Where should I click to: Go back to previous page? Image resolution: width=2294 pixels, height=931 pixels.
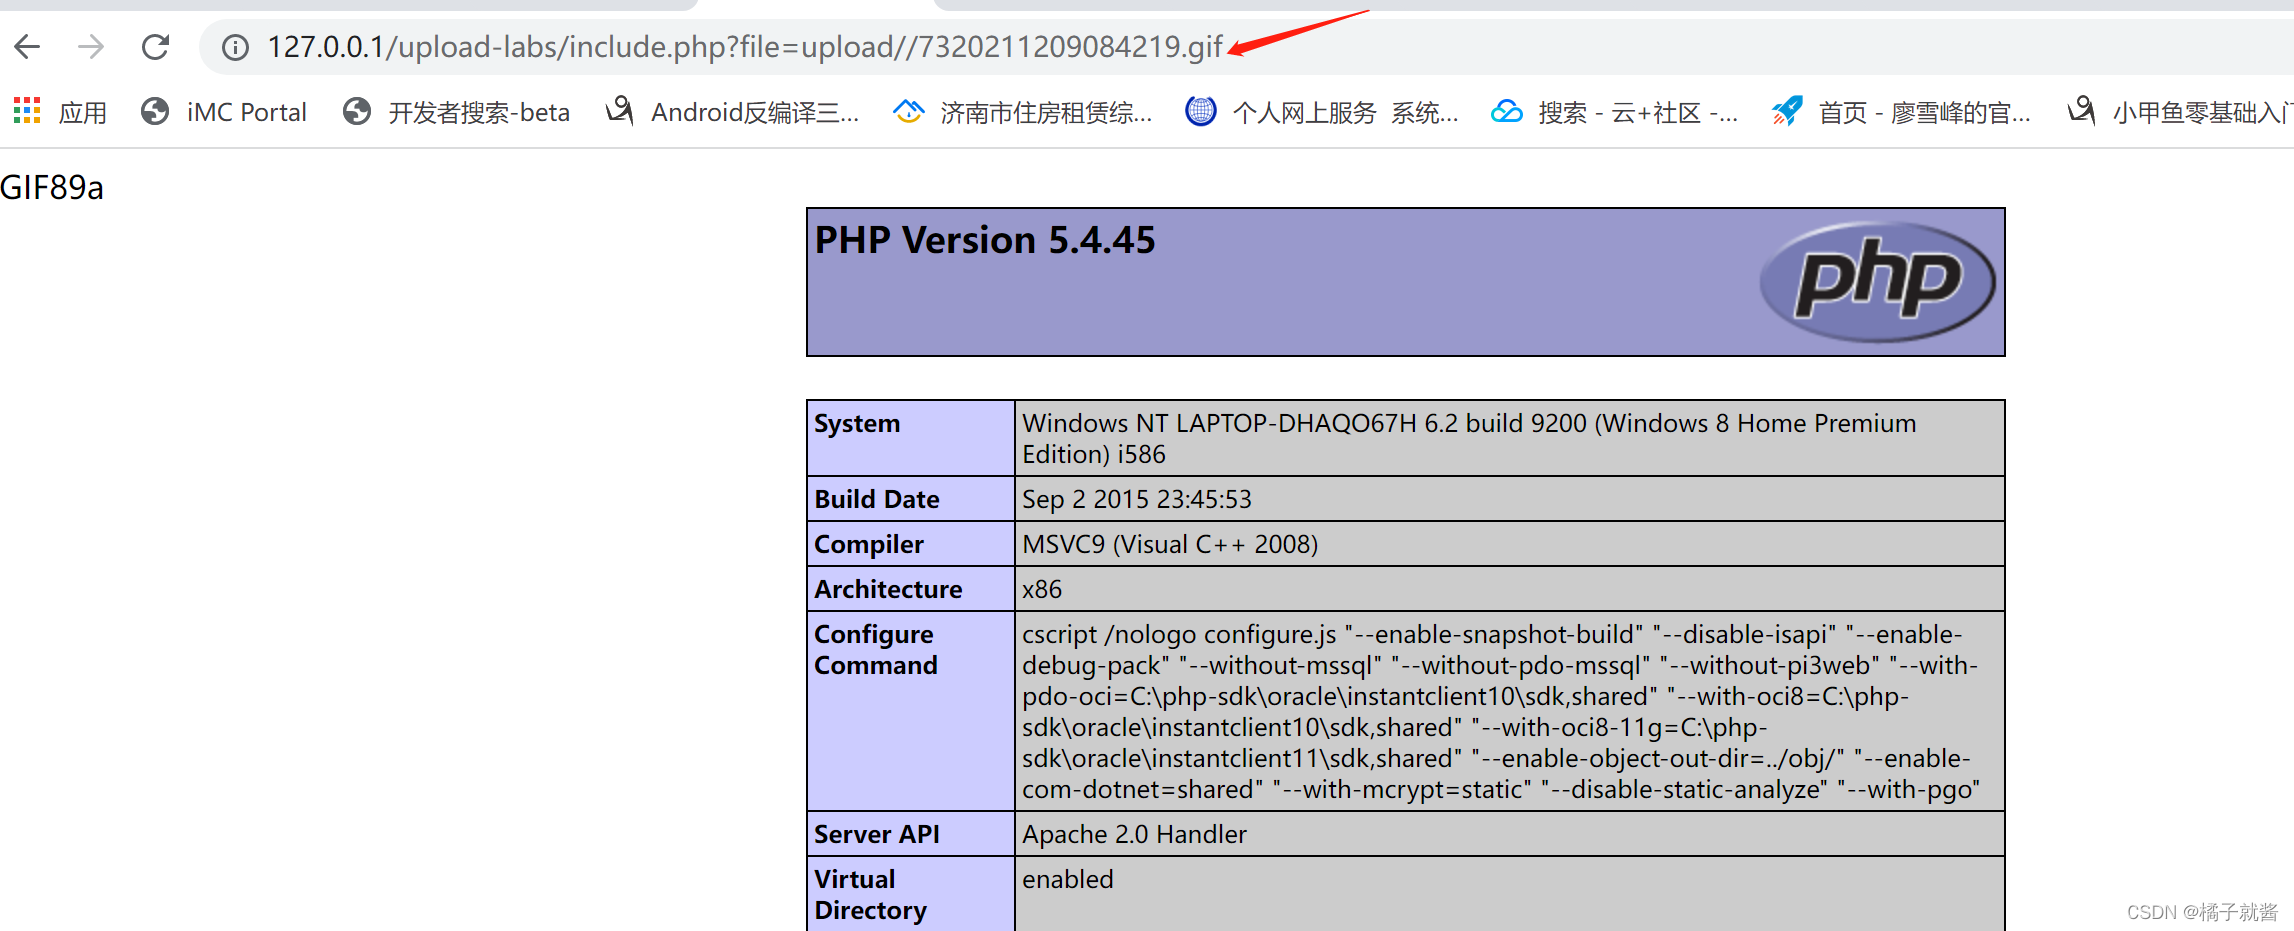[27, 46]
